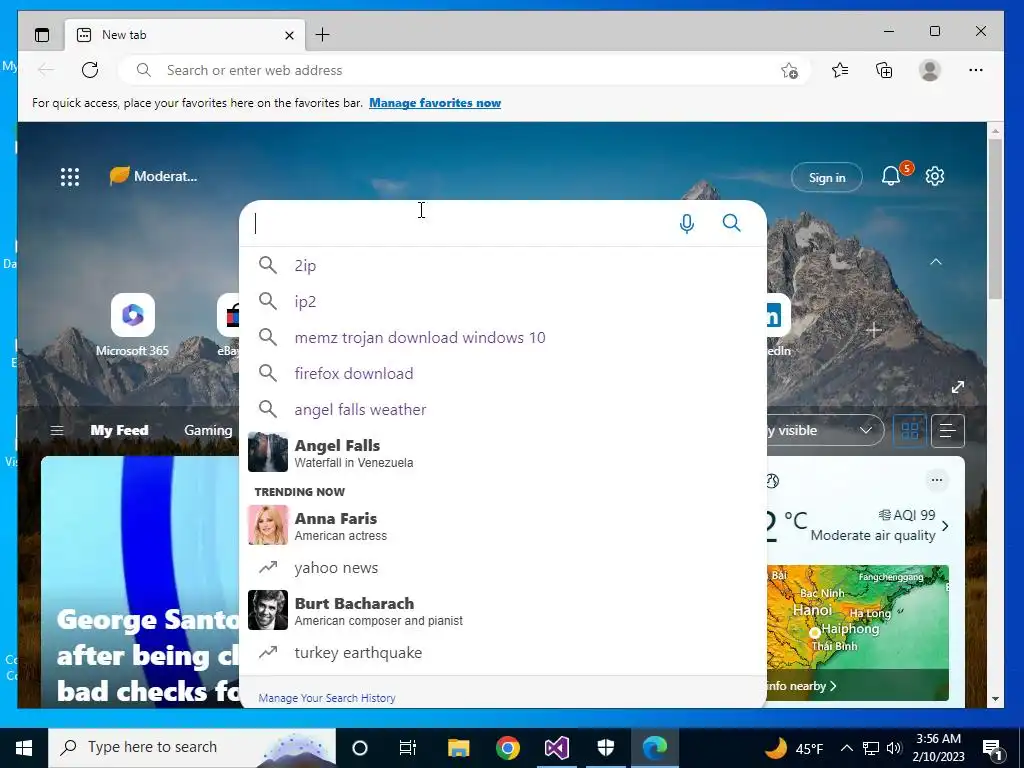Select trending turkey earthquake suggestion
Viewport: 1024px width, 768px height.
pos(503,652)
